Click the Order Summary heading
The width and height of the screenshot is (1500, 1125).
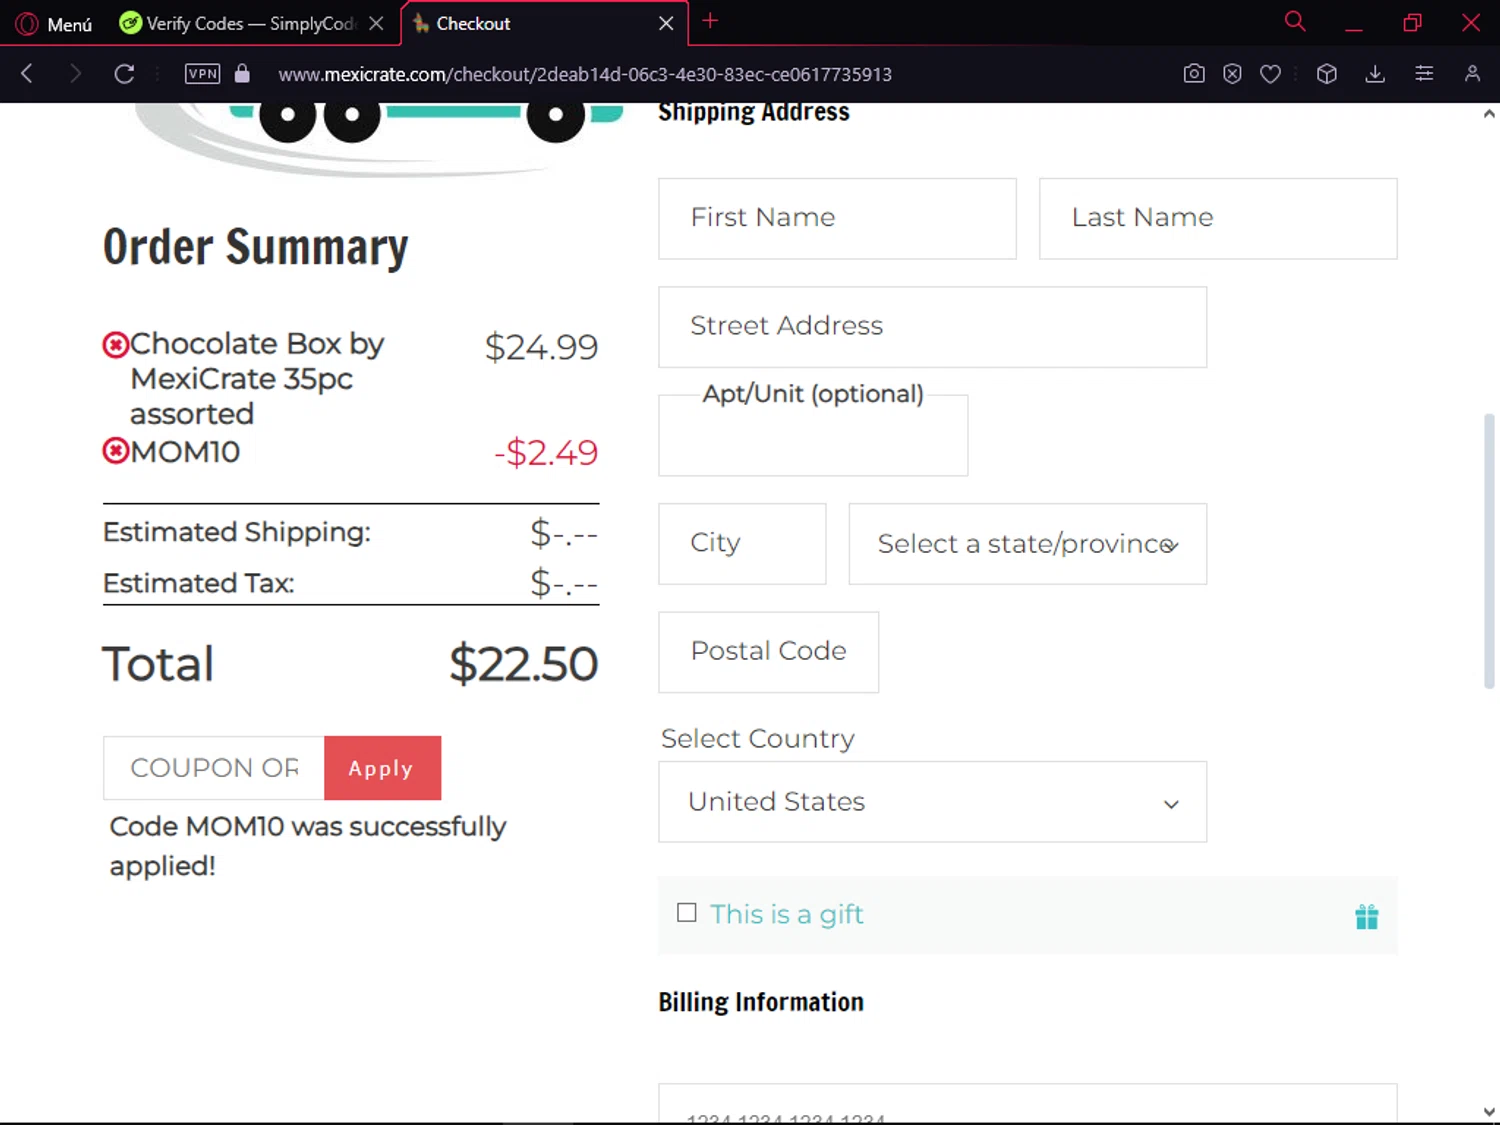click(x=255, y=248)
